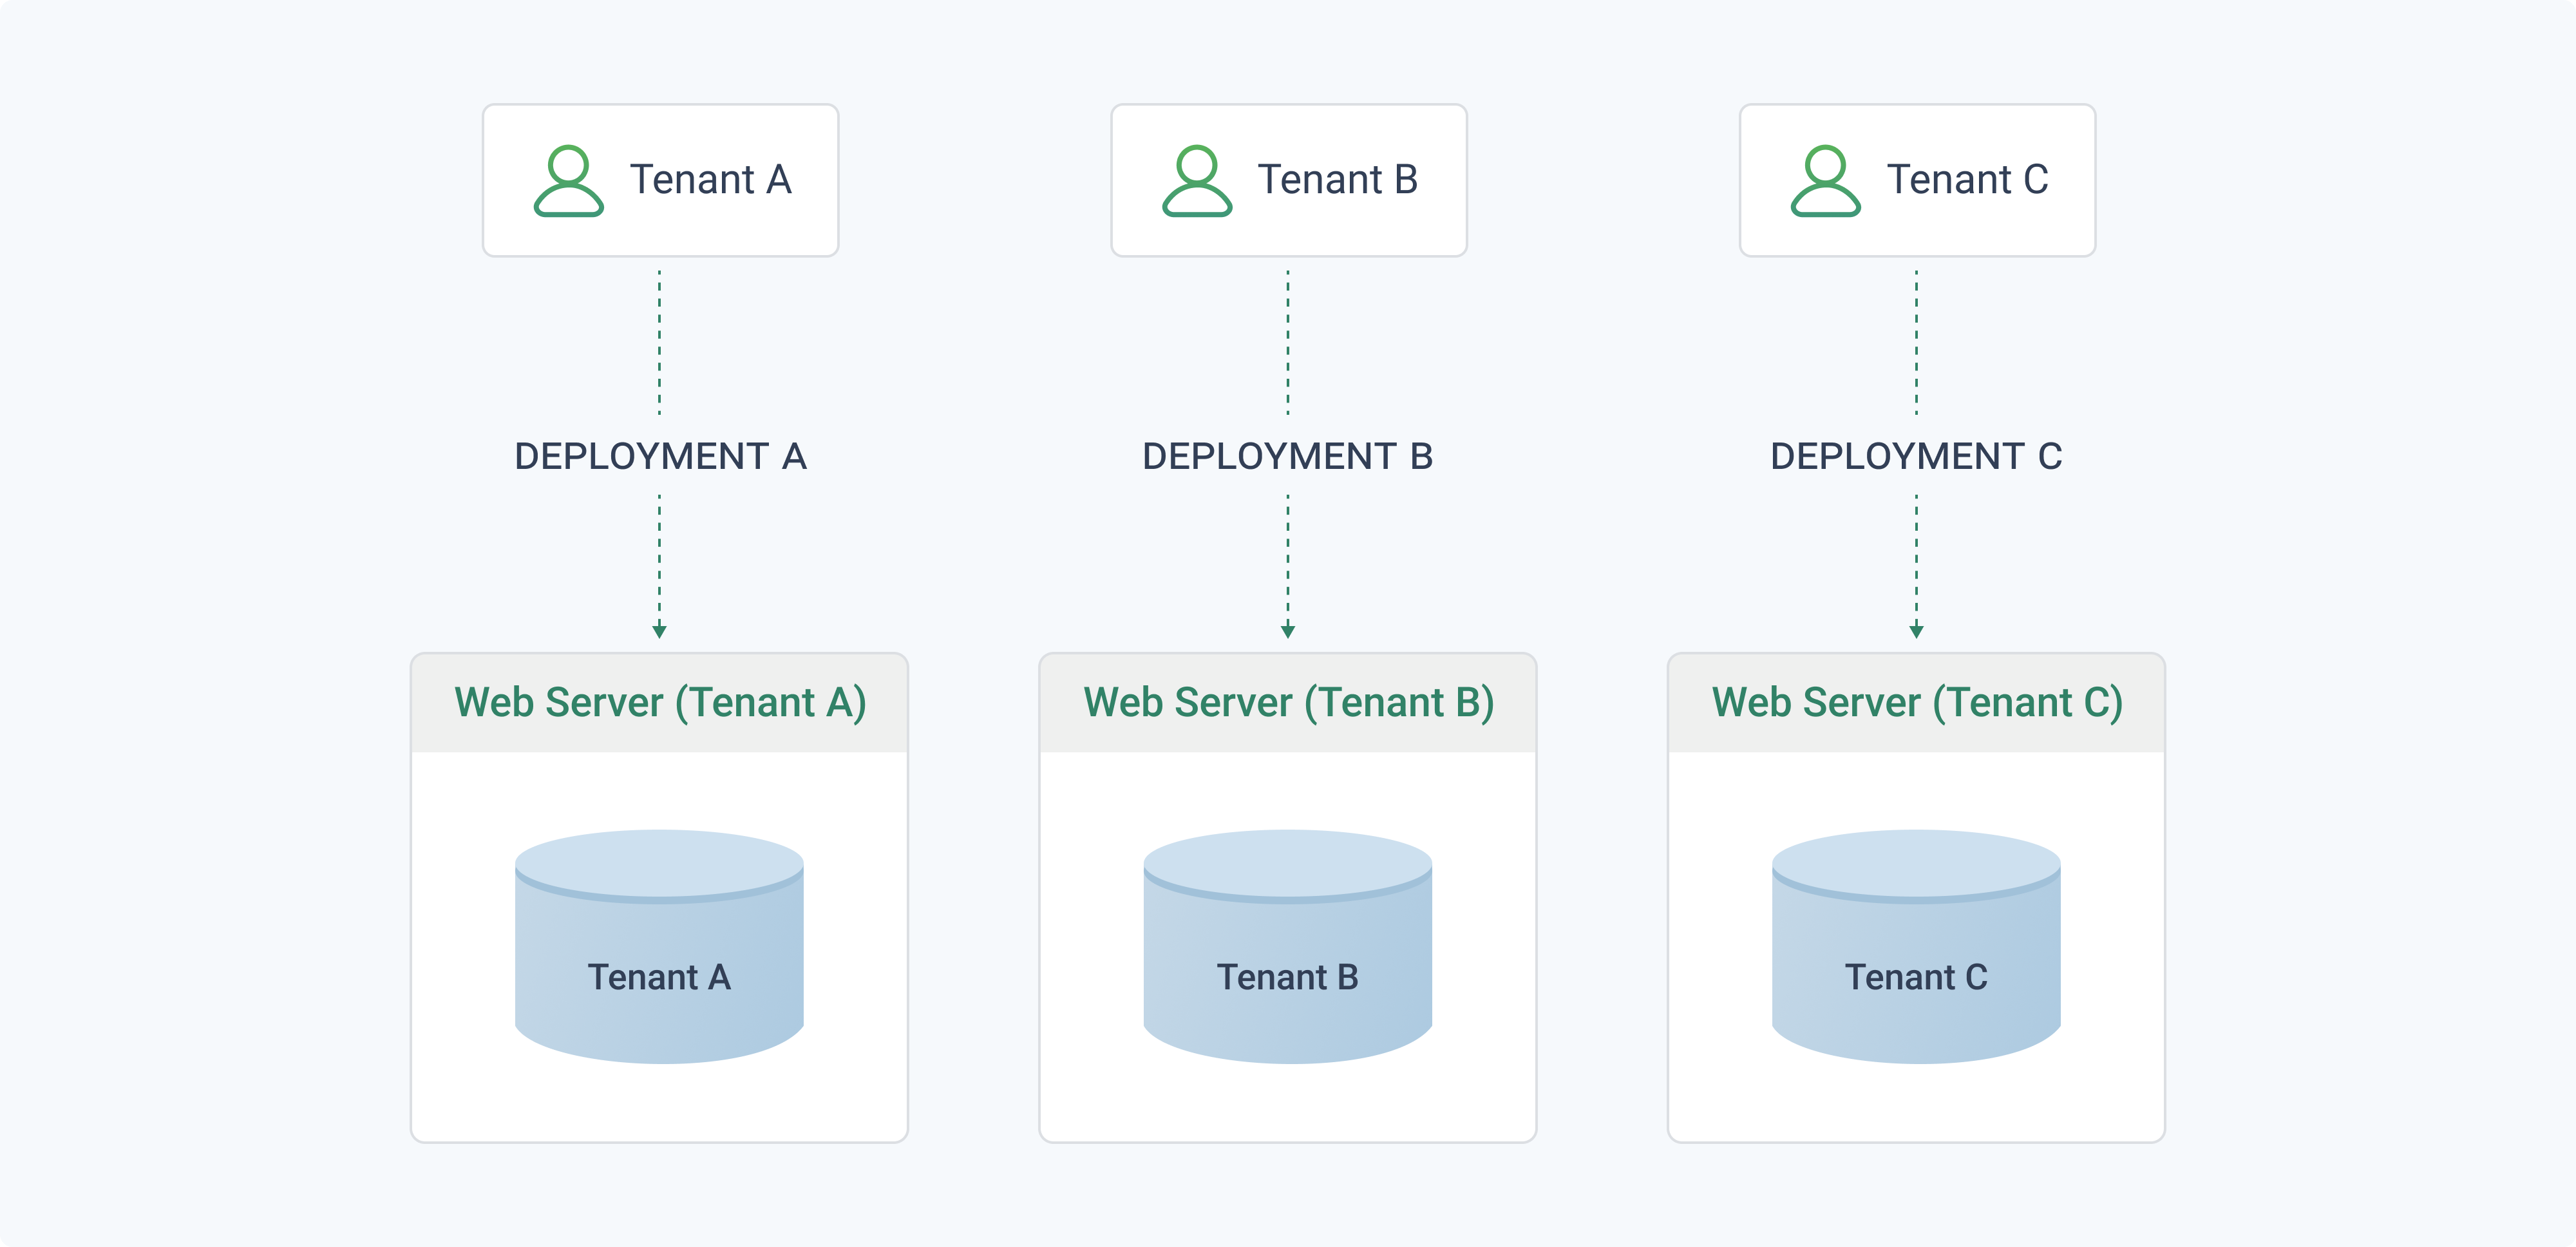Click the 'DEPLOYMENT C' text
Image resolution: width=2576 pixels, height=1247 pixels.
click(1916, 456)
